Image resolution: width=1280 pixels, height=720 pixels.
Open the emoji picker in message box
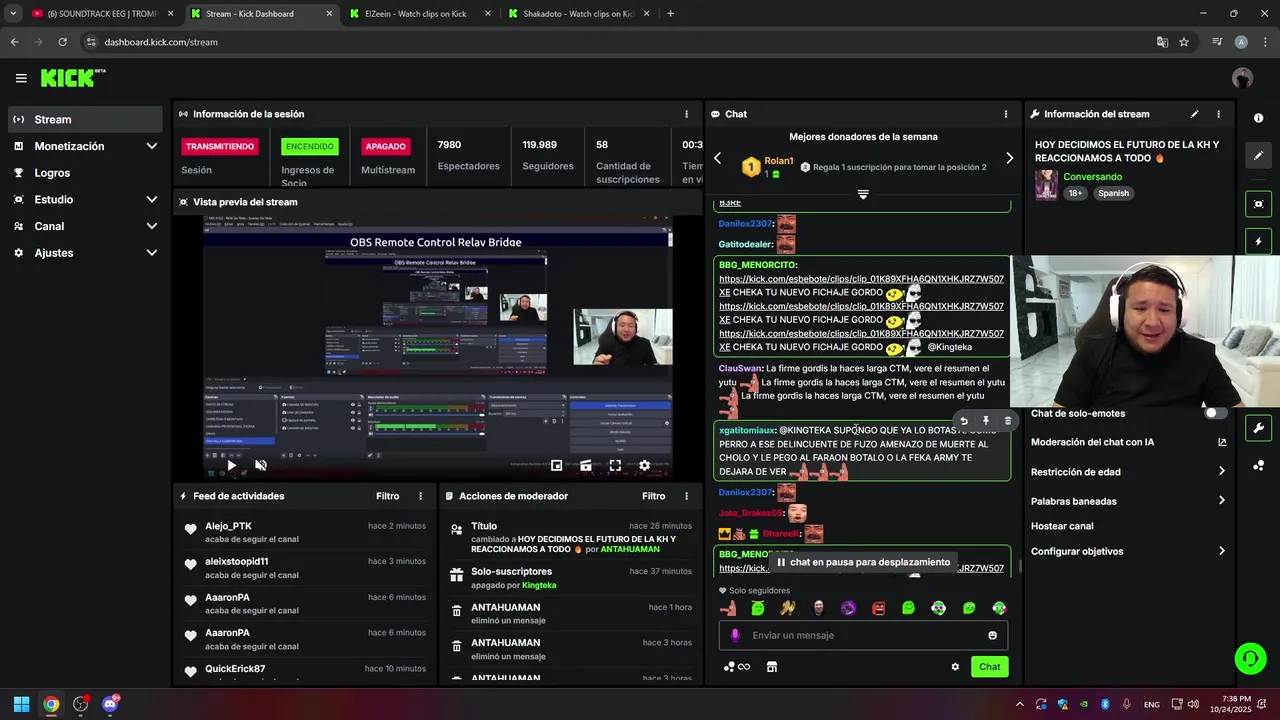point(992,635)
